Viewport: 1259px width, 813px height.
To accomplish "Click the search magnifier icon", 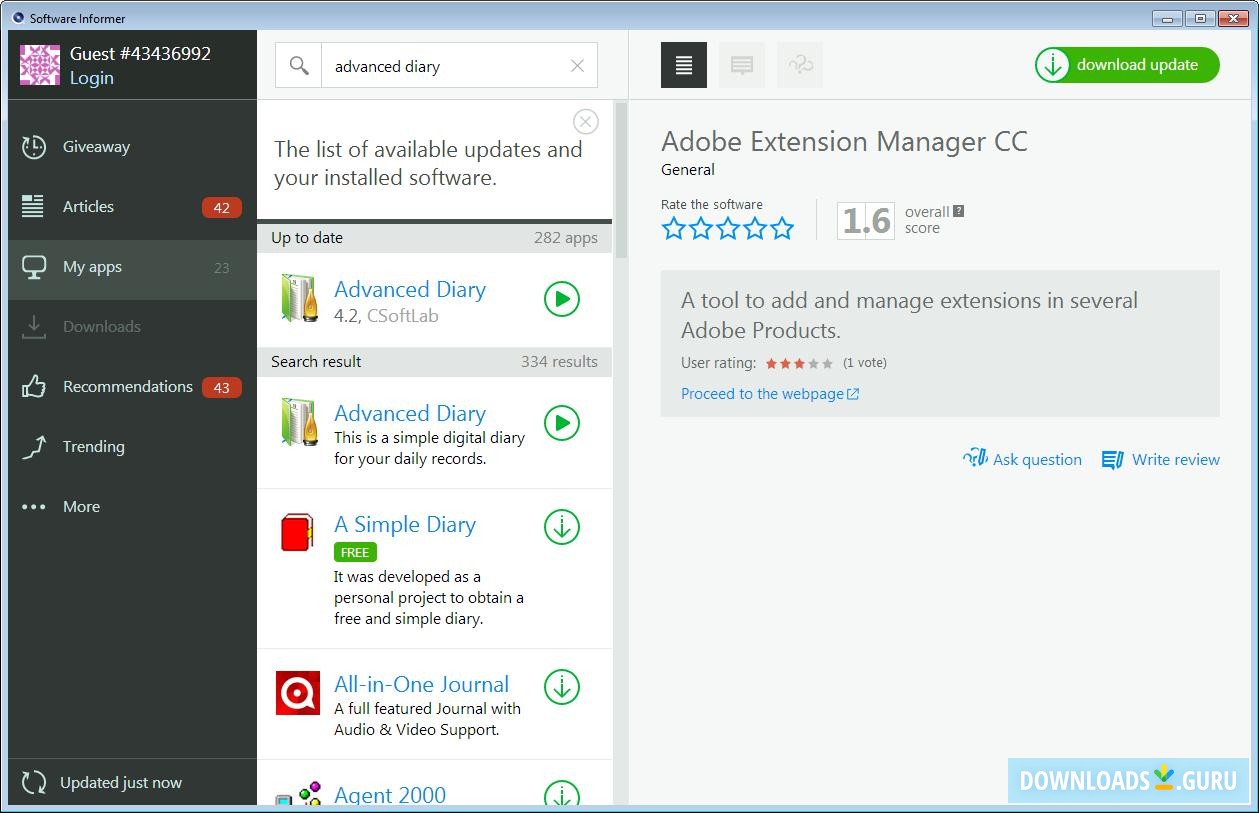I will point(299,66).
